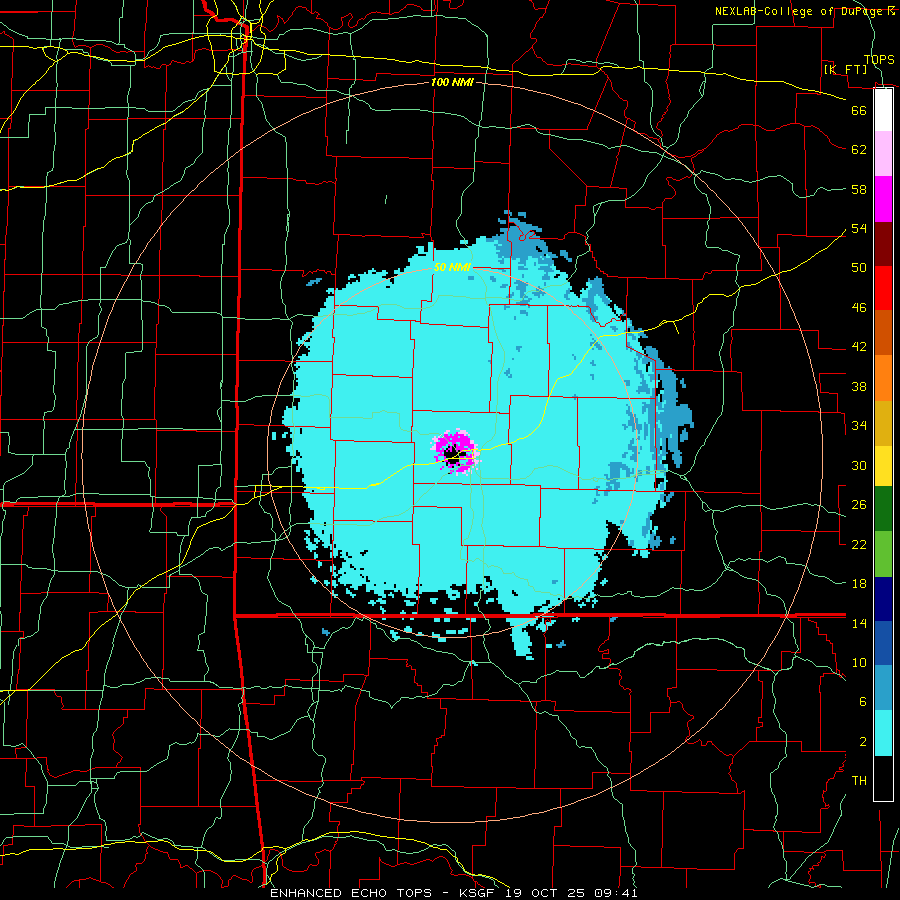Click the 6 legend value
Image resolution: width=900 pixels, height=900 pixels.
[862, 702]
